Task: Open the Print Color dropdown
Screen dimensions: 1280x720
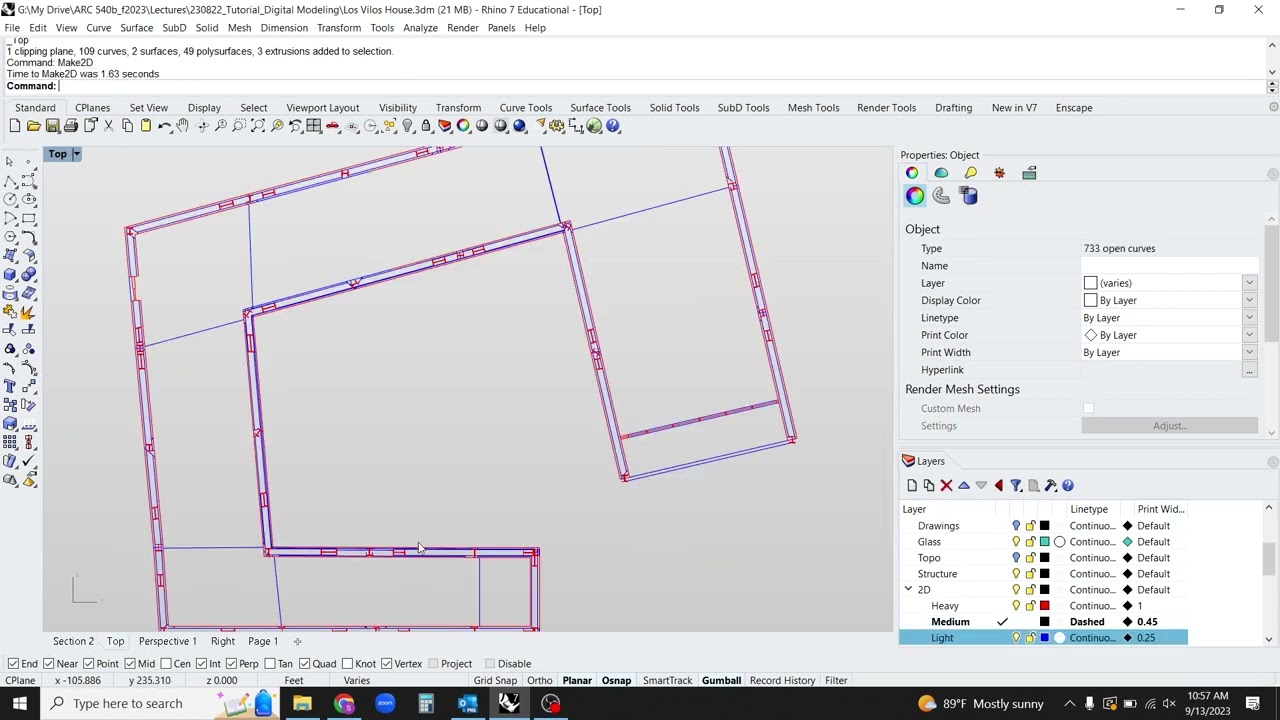Action: (x=1249, y=335)
